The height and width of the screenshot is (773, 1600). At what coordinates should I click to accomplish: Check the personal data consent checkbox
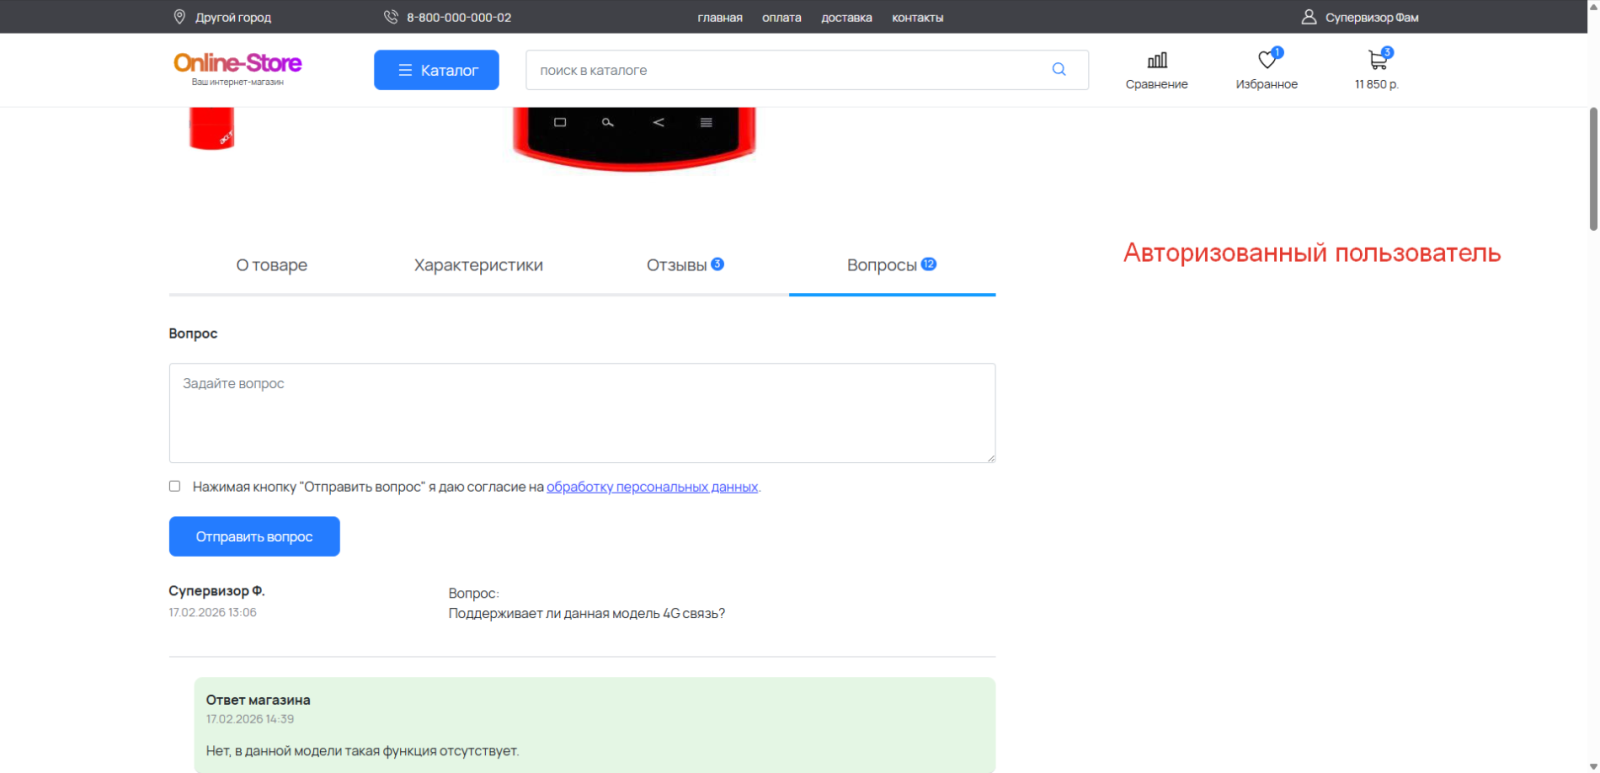[175, 486]
